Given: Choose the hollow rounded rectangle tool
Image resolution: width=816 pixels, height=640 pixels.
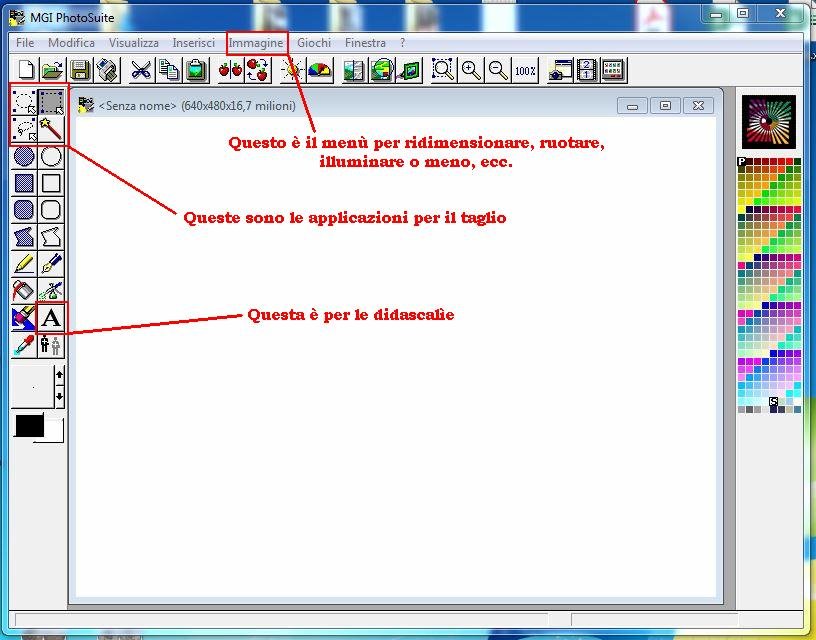Looking at the screenshot, I should (51, 210).
